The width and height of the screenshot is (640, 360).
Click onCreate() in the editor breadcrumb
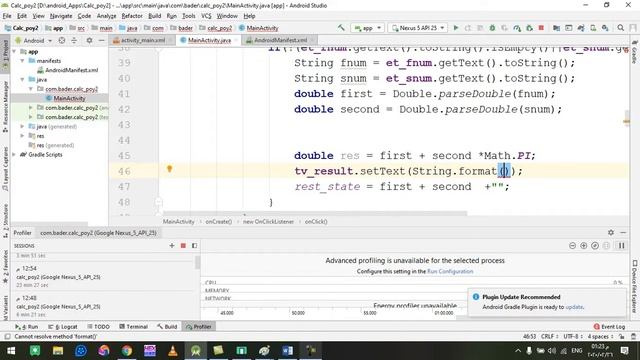click(218, 222)
